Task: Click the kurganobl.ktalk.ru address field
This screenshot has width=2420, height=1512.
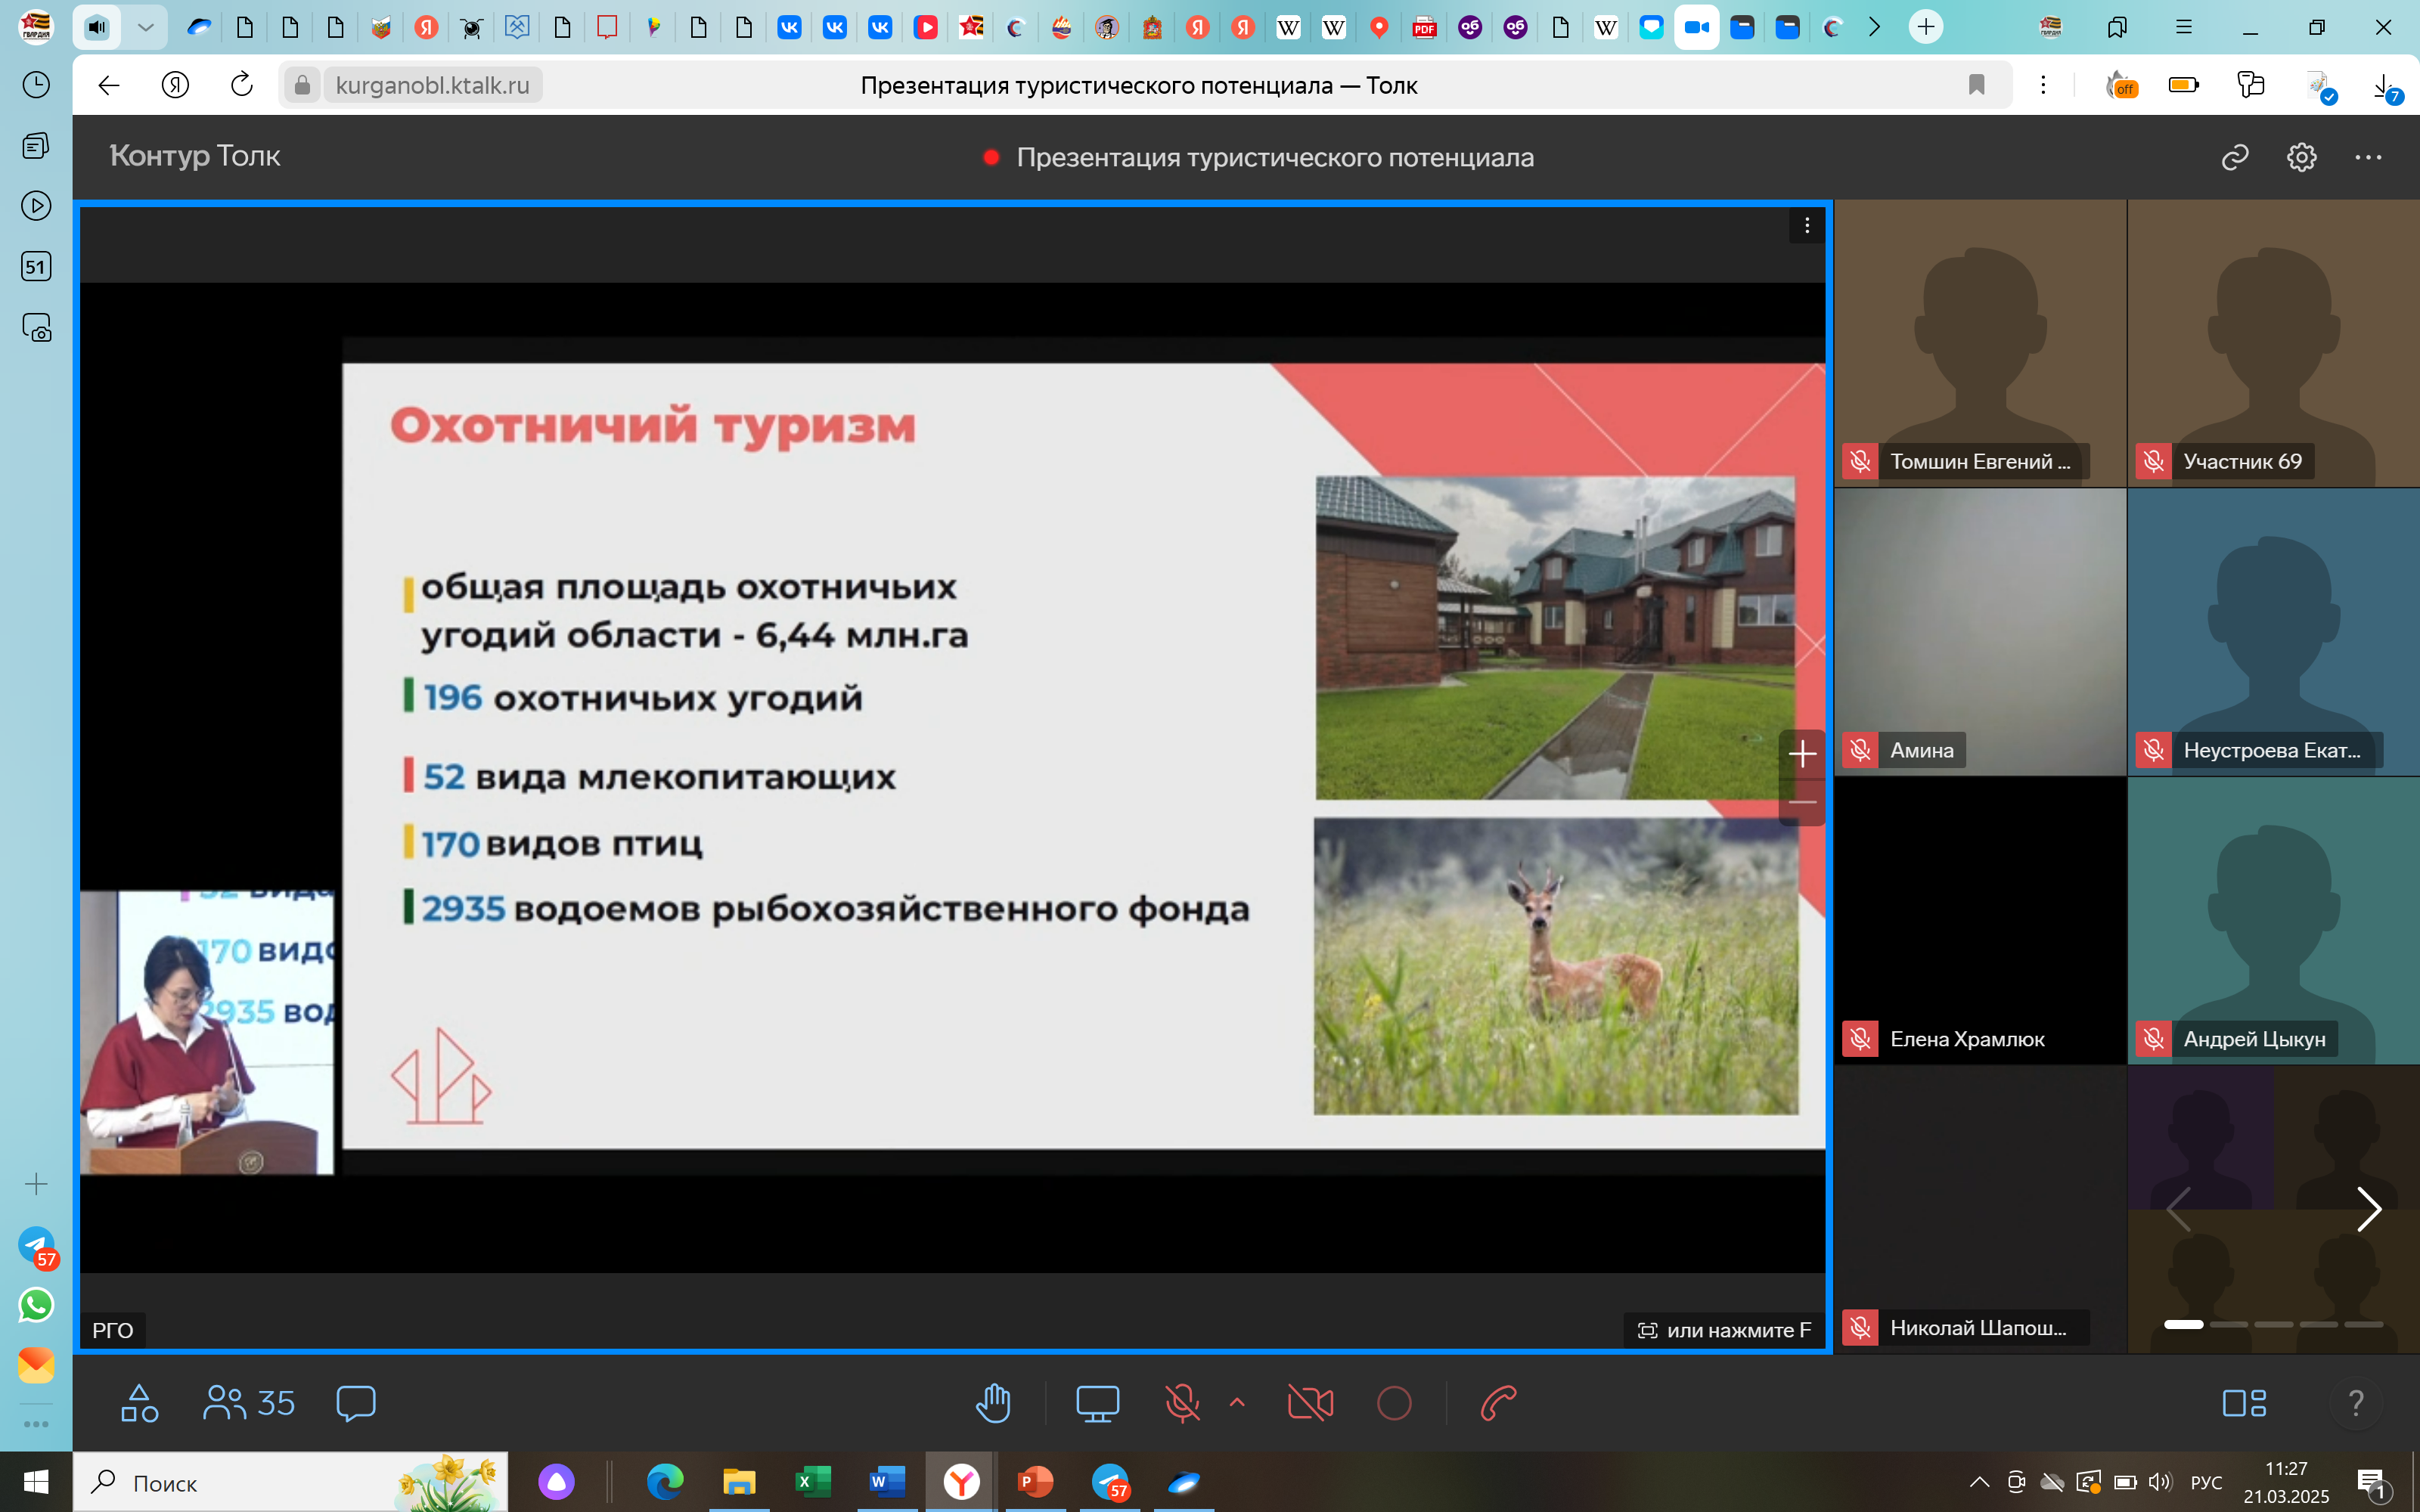Action: [432, 85]
